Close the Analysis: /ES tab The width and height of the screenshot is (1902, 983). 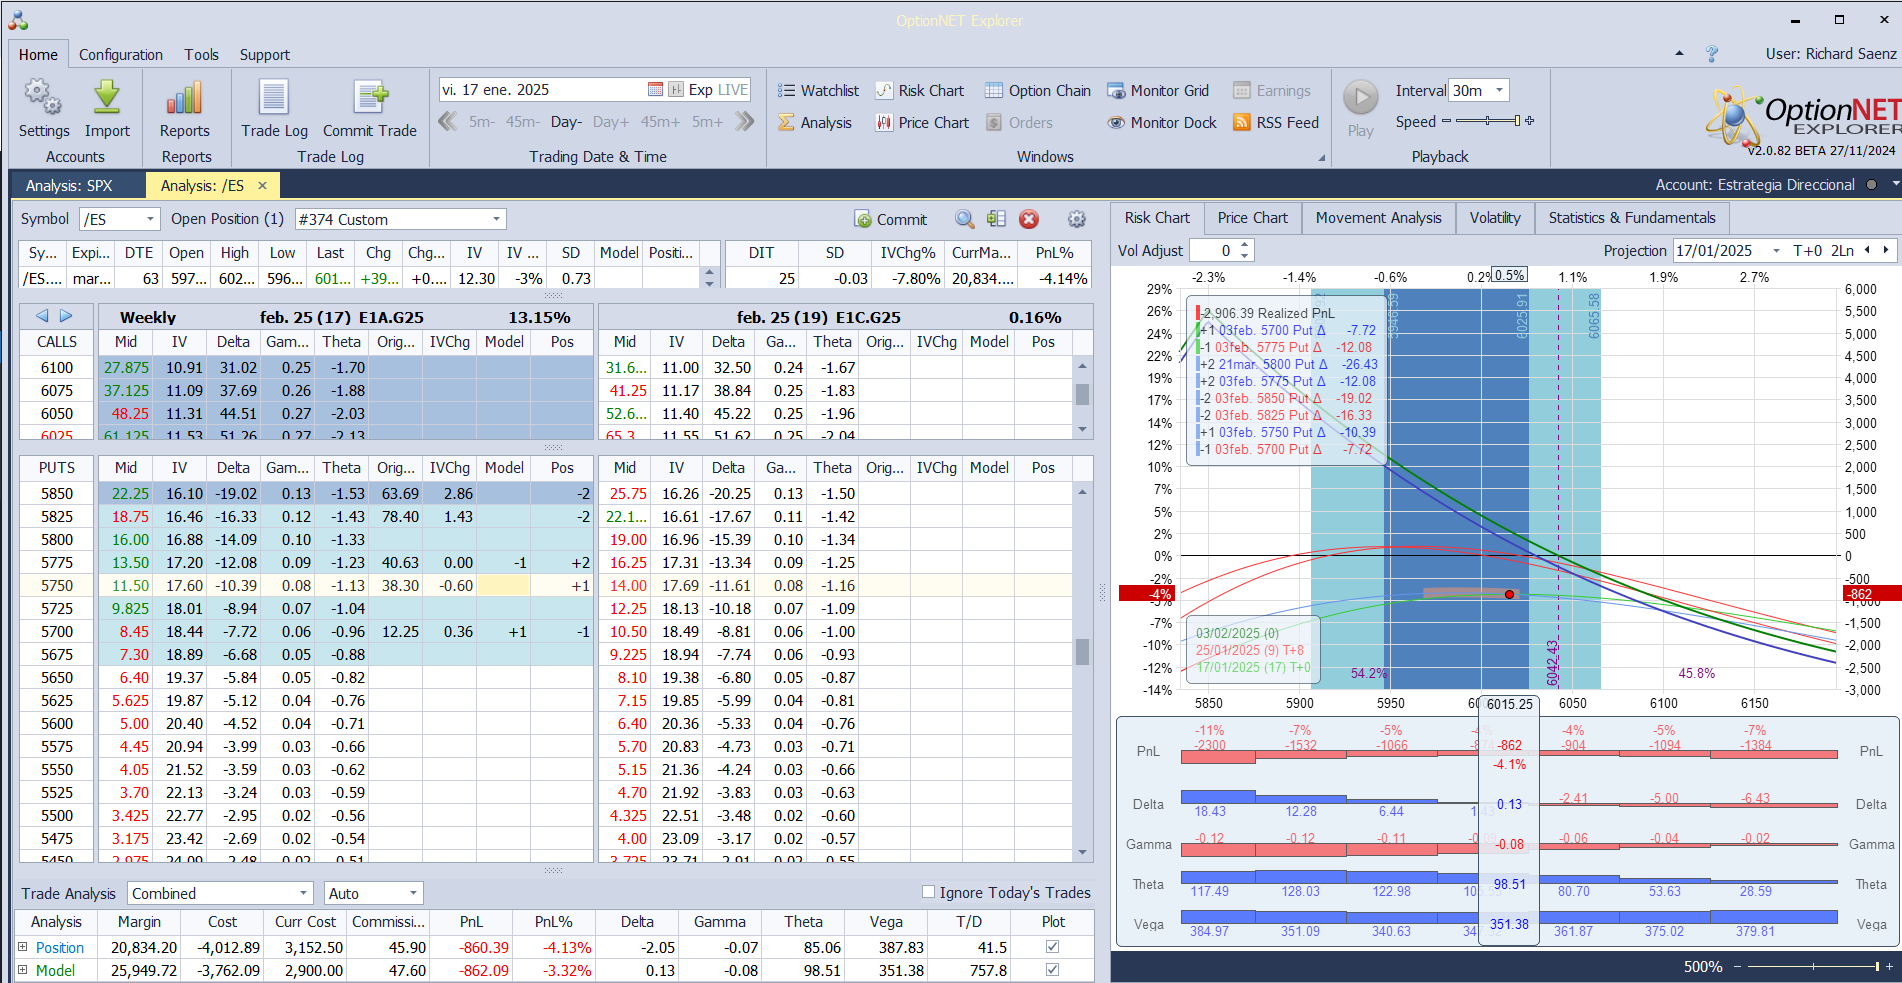pos(262,185)
